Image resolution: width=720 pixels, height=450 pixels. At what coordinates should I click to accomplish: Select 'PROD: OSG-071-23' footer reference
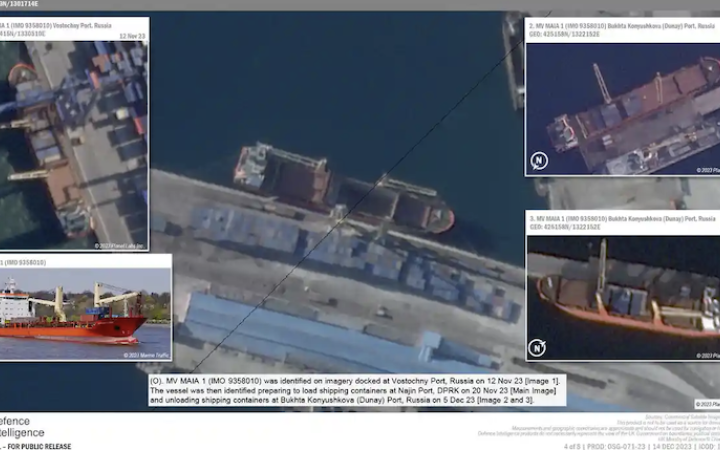615,446
